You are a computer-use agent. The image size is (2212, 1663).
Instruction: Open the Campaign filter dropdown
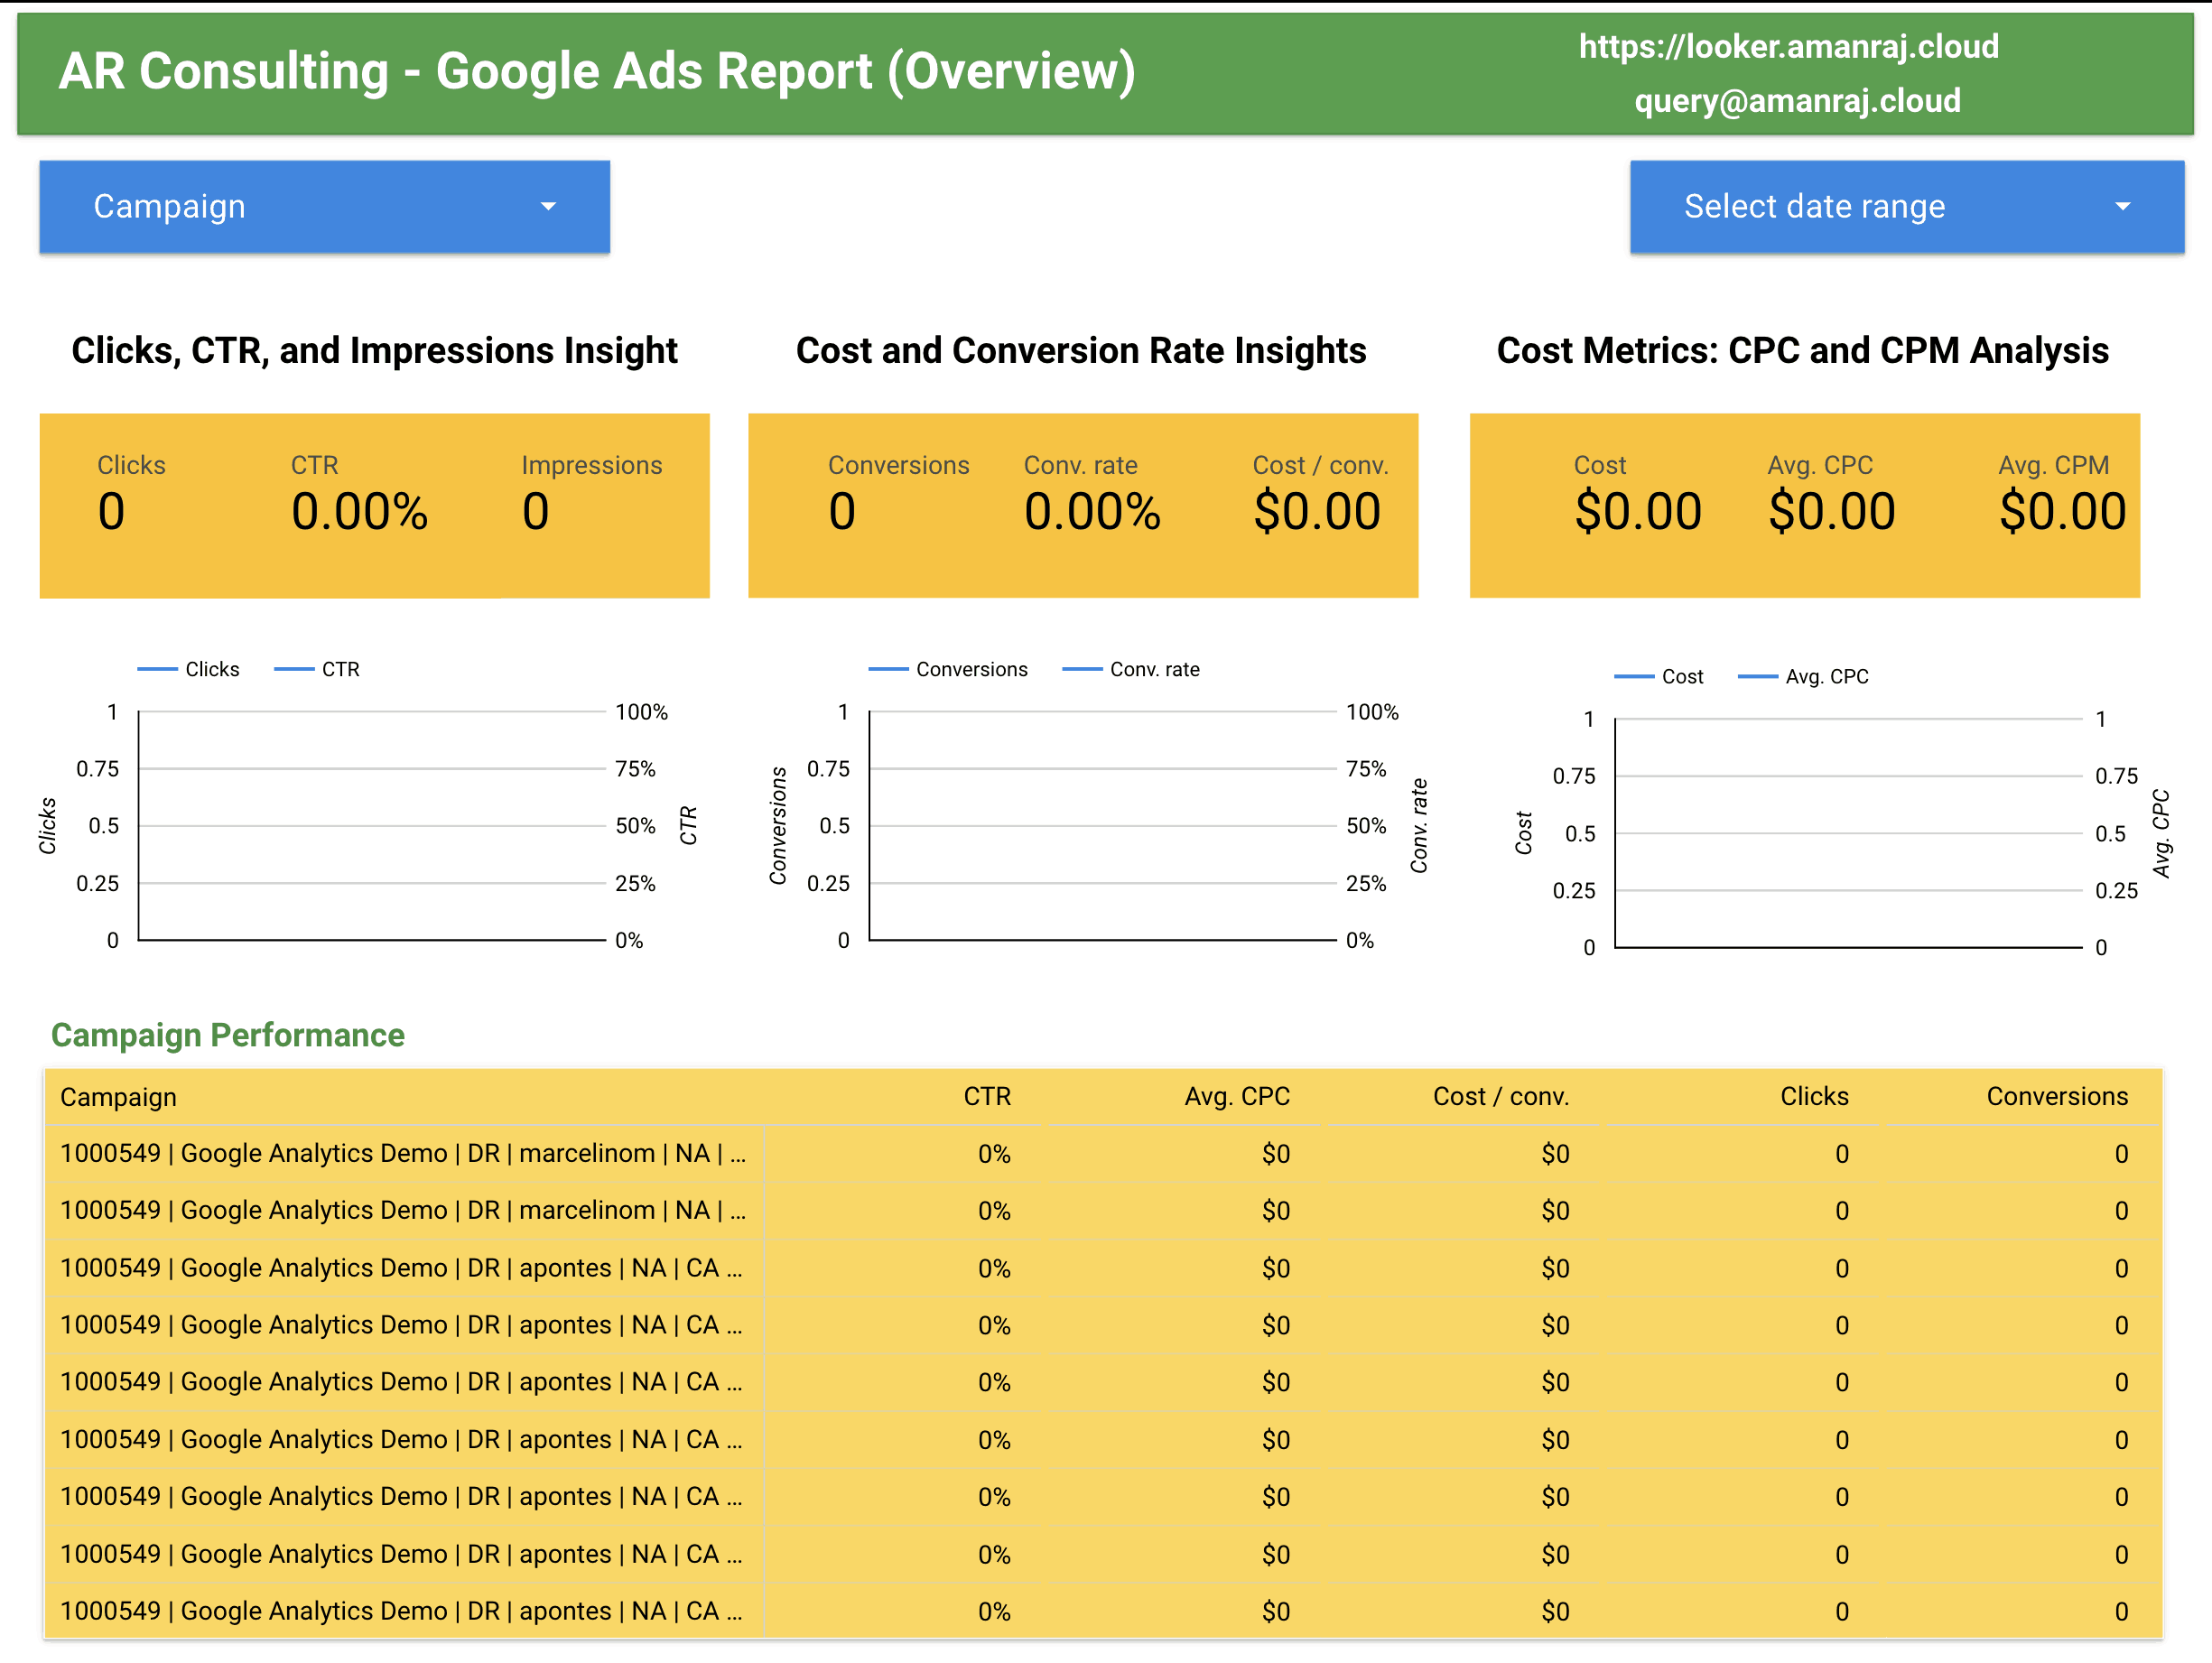click(x=322, y=206)
